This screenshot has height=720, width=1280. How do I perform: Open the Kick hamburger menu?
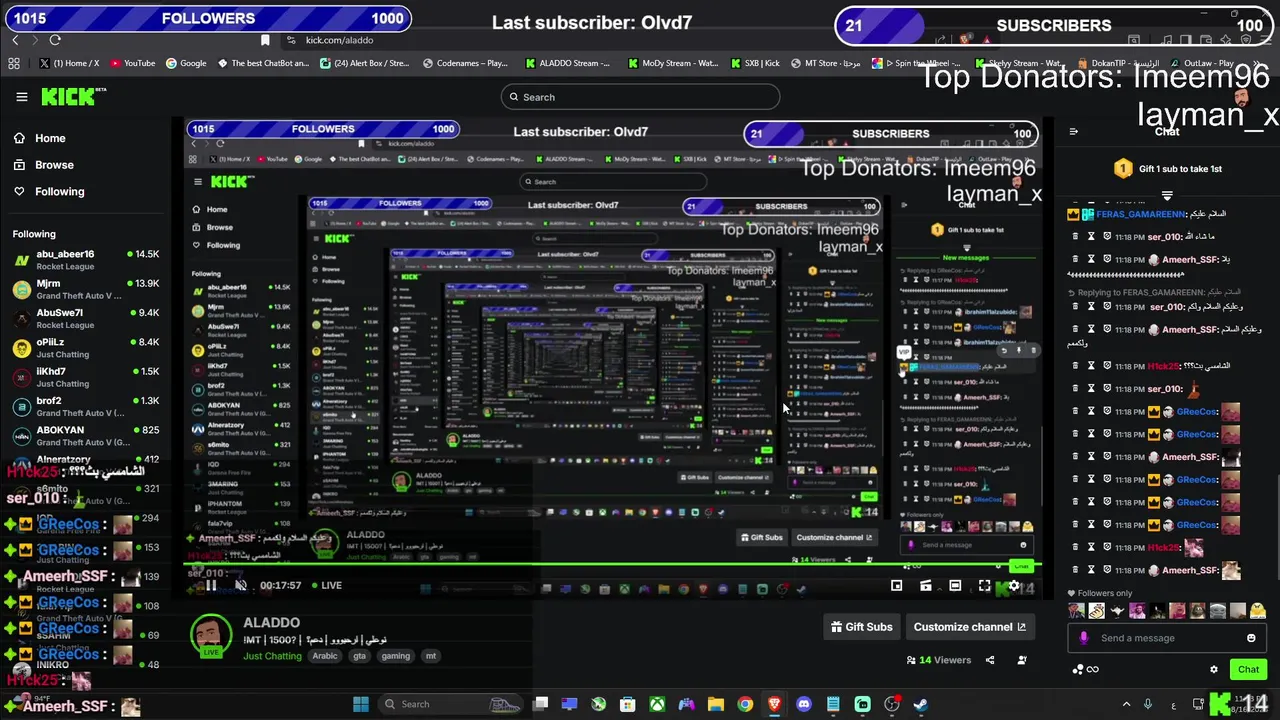pos(22,97)
